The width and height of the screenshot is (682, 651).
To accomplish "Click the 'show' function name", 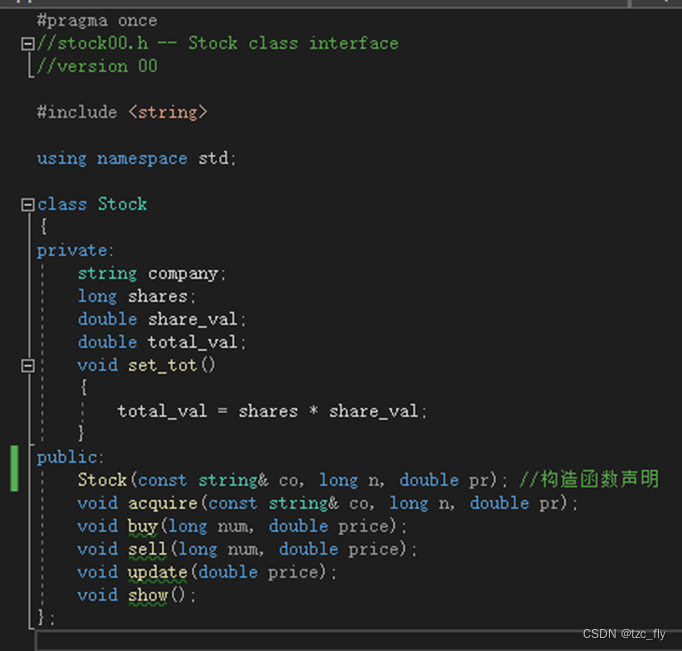I will pyautogui.click(x=148, y=595).
